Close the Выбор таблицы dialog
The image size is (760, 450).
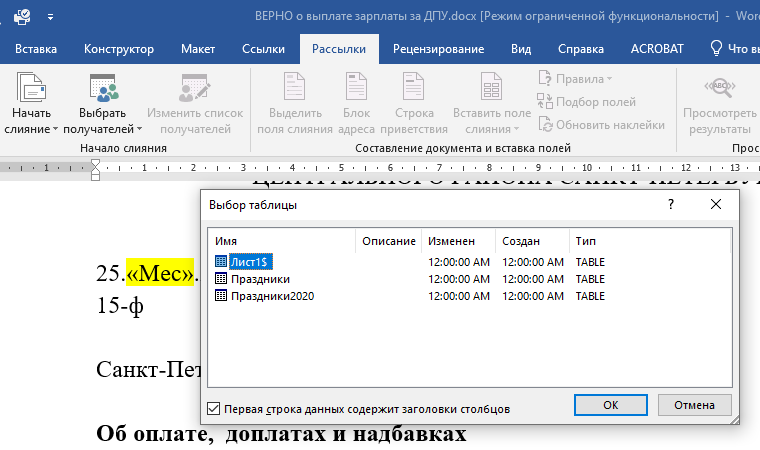pyautogui.click(x=716, y=204)
